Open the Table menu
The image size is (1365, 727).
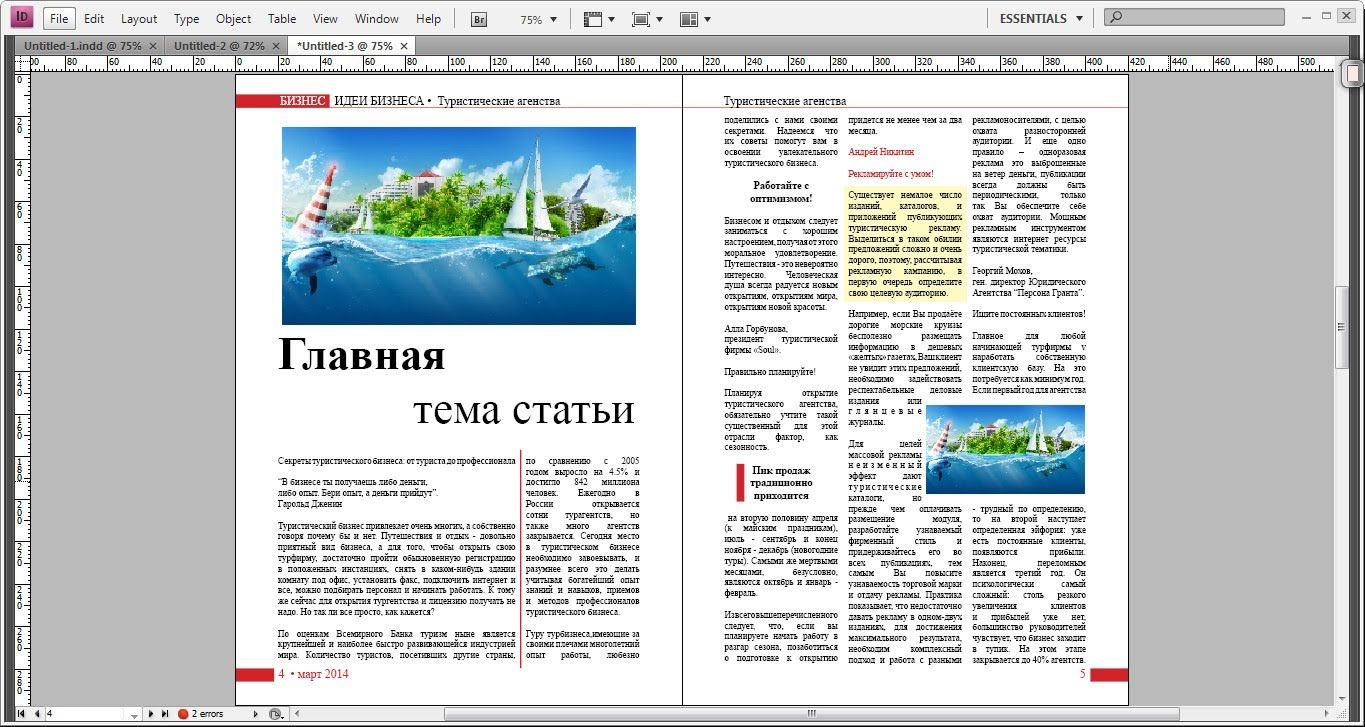[282, 19]
